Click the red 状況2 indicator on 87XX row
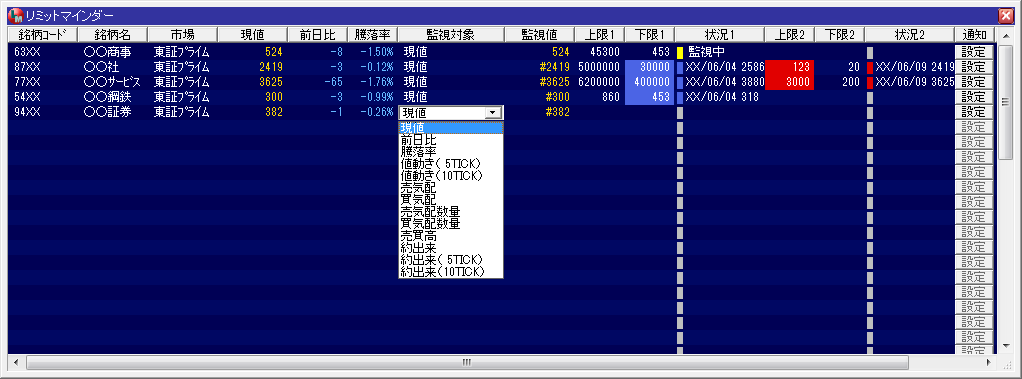 click(x=869, y=67)
